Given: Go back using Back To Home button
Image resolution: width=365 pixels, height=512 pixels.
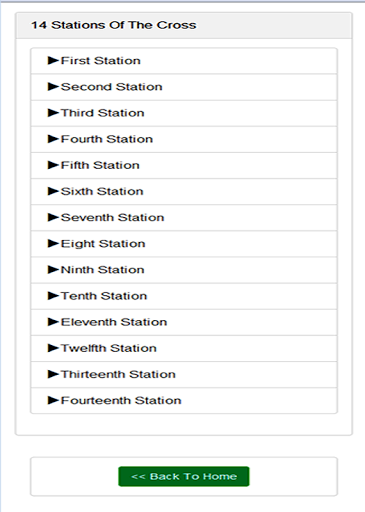Looking at the screenshot, I should click(184, 476).
